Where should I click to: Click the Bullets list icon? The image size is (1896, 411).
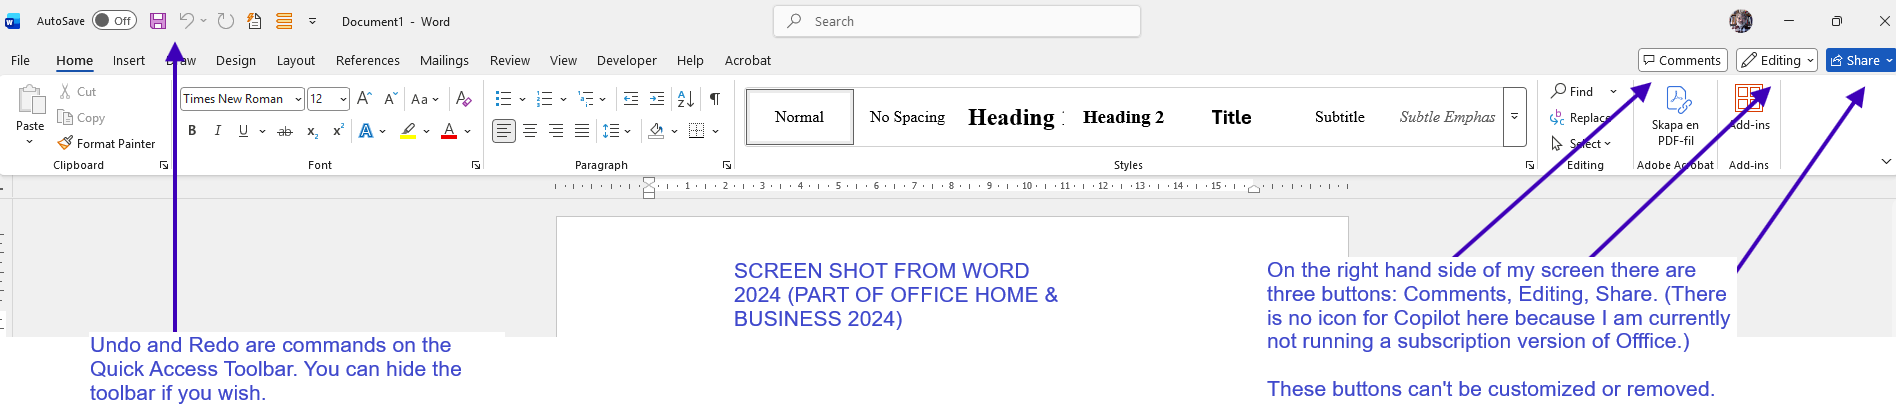pos(503,99)
